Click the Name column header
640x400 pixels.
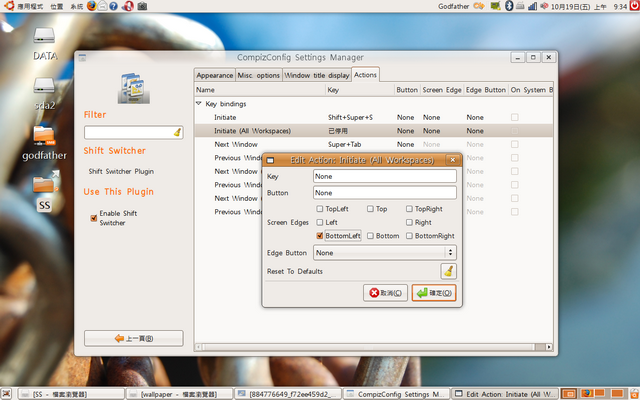click(x=260, y=90)
